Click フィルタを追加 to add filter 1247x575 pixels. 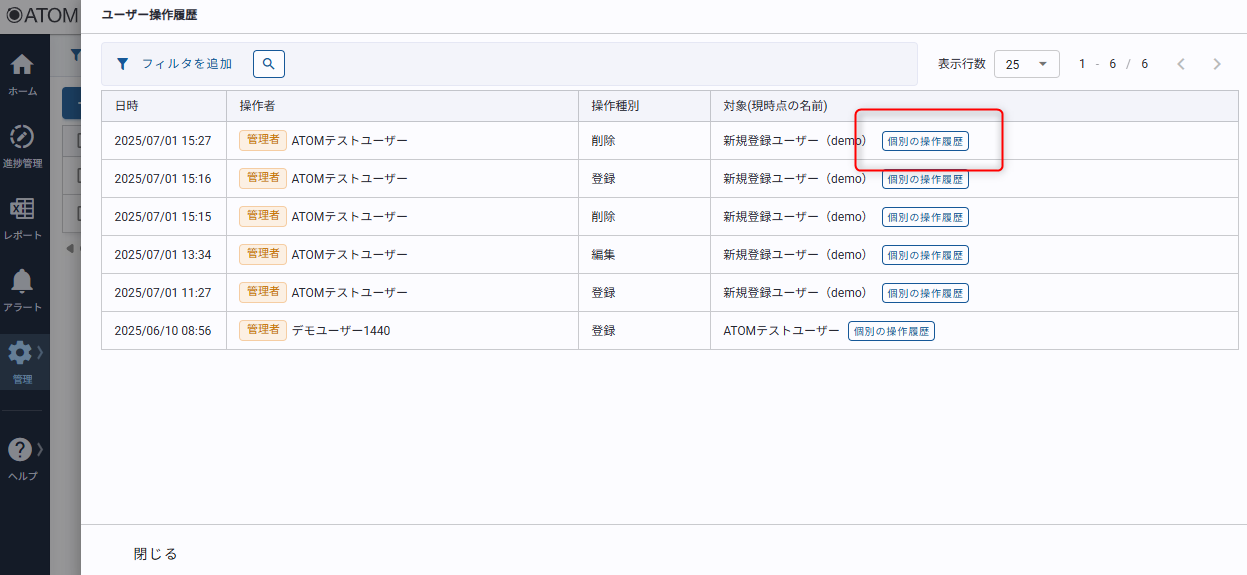coord(186,64)
